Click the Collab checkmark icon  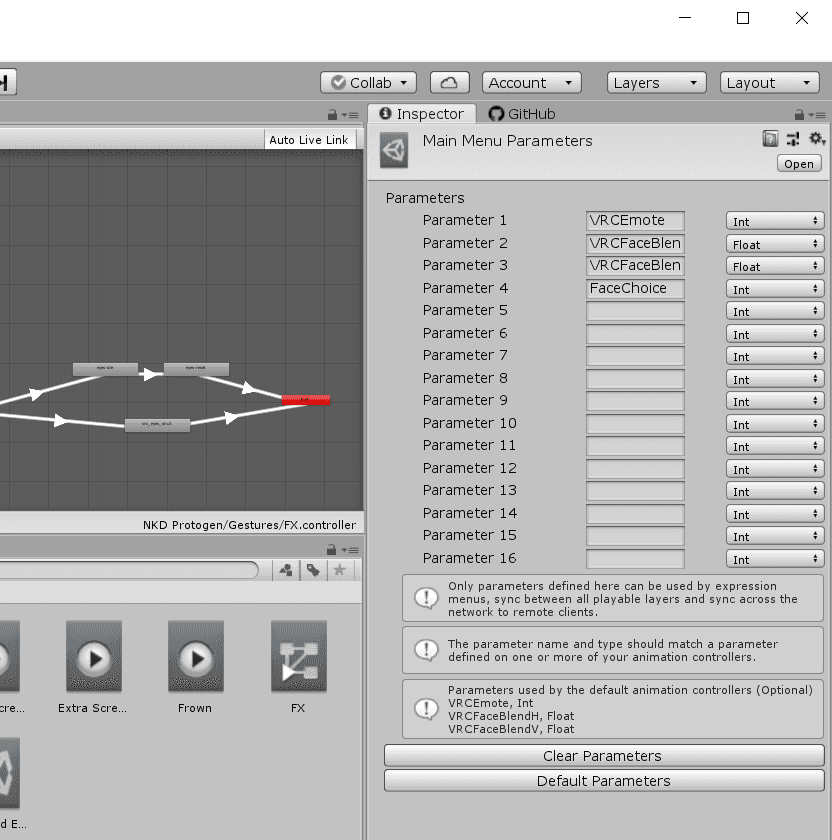click(338, 82)
